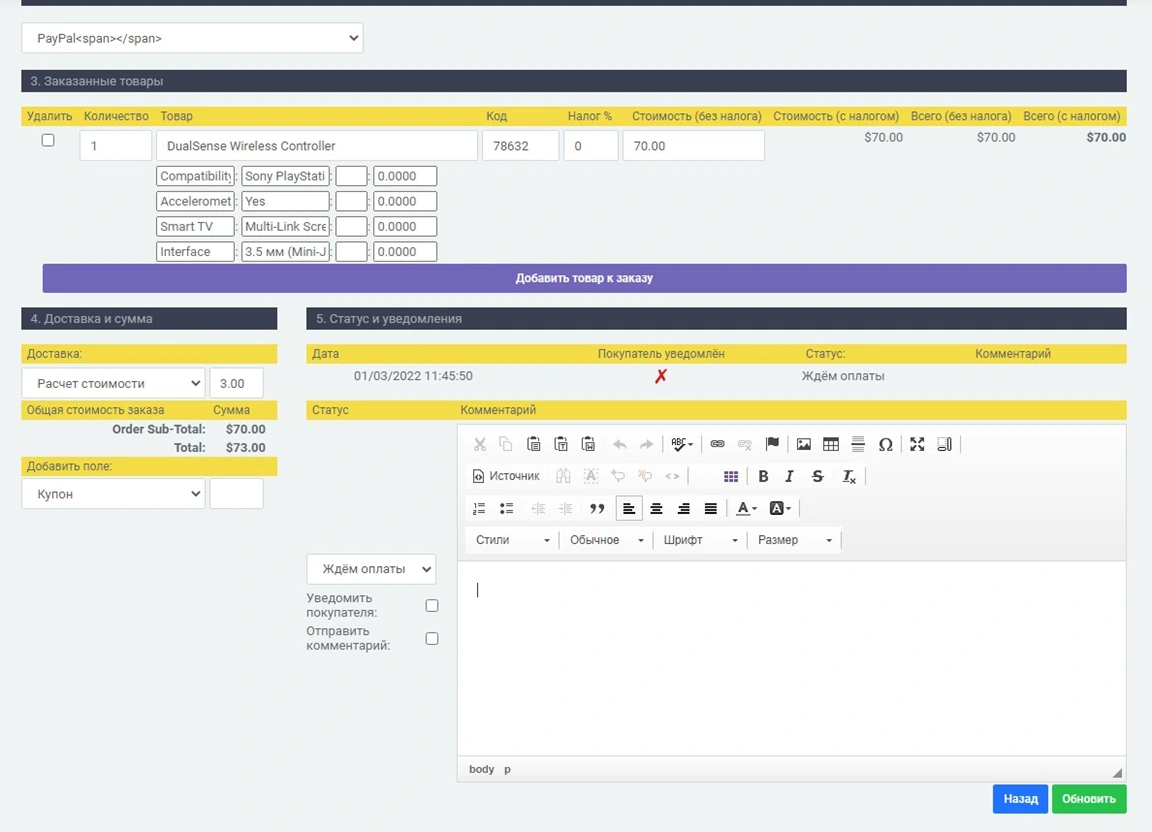Insert a block quote
Viewport: 1152px width, 832px height.
(x=597, y=508)
